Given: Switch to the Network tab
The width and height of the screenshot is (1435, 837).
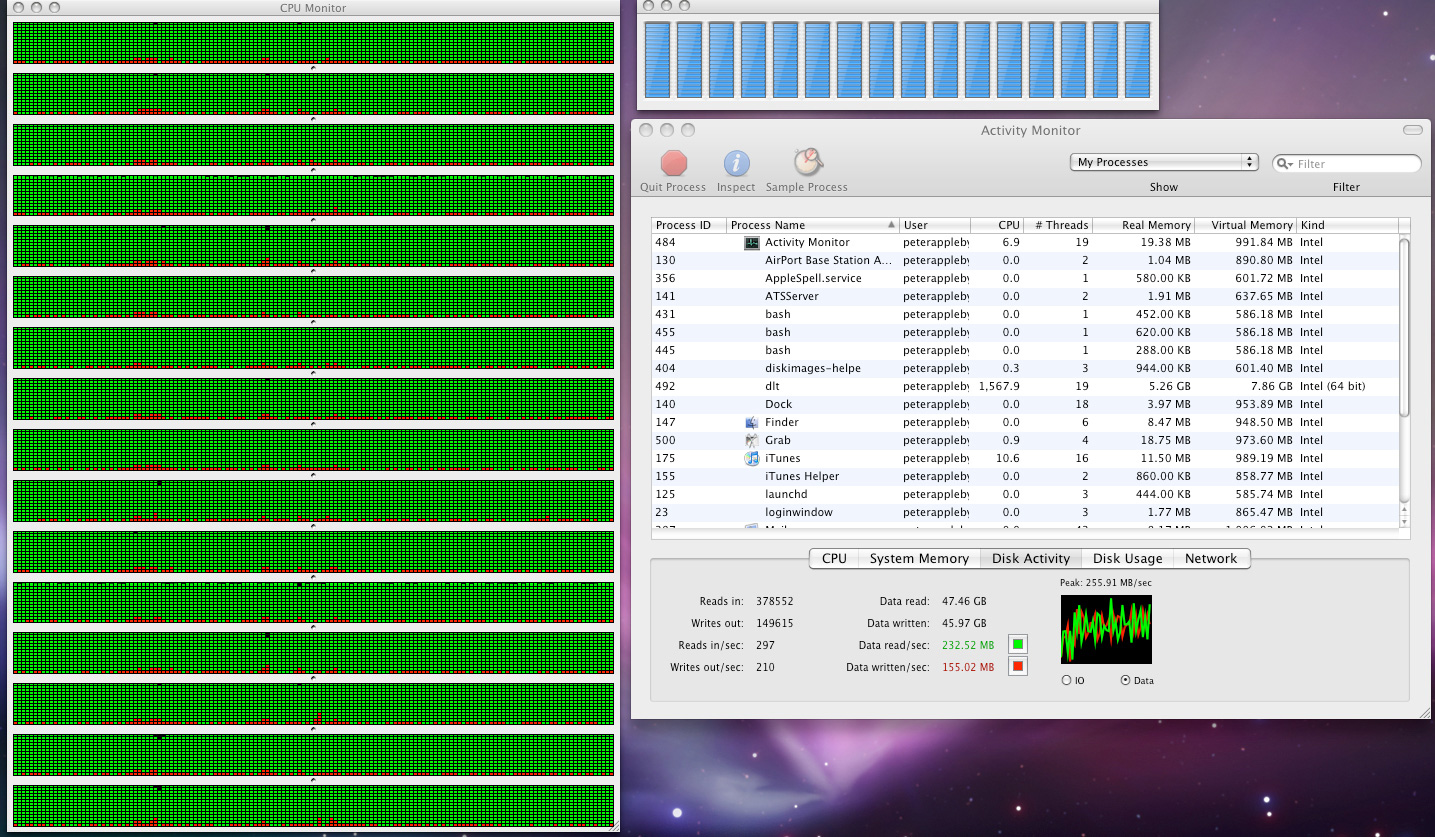Looking at the screenshot, I should pyautogui.click(x=1211, y=559).
